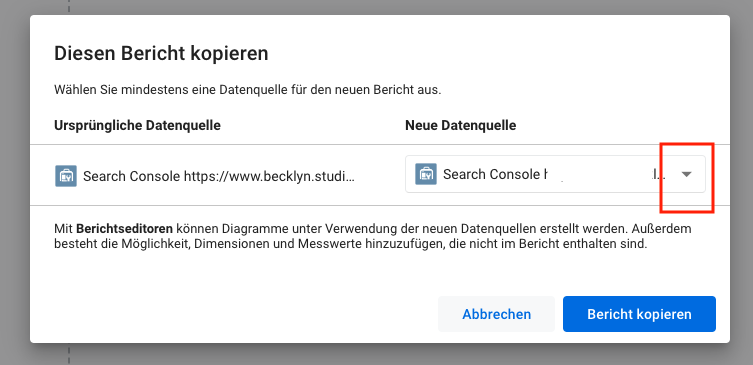The image size is (753, 365).
Task: Select the original source text 'Search Console https://www.becklyn.studi…'
Action: [x=219, y=176]
